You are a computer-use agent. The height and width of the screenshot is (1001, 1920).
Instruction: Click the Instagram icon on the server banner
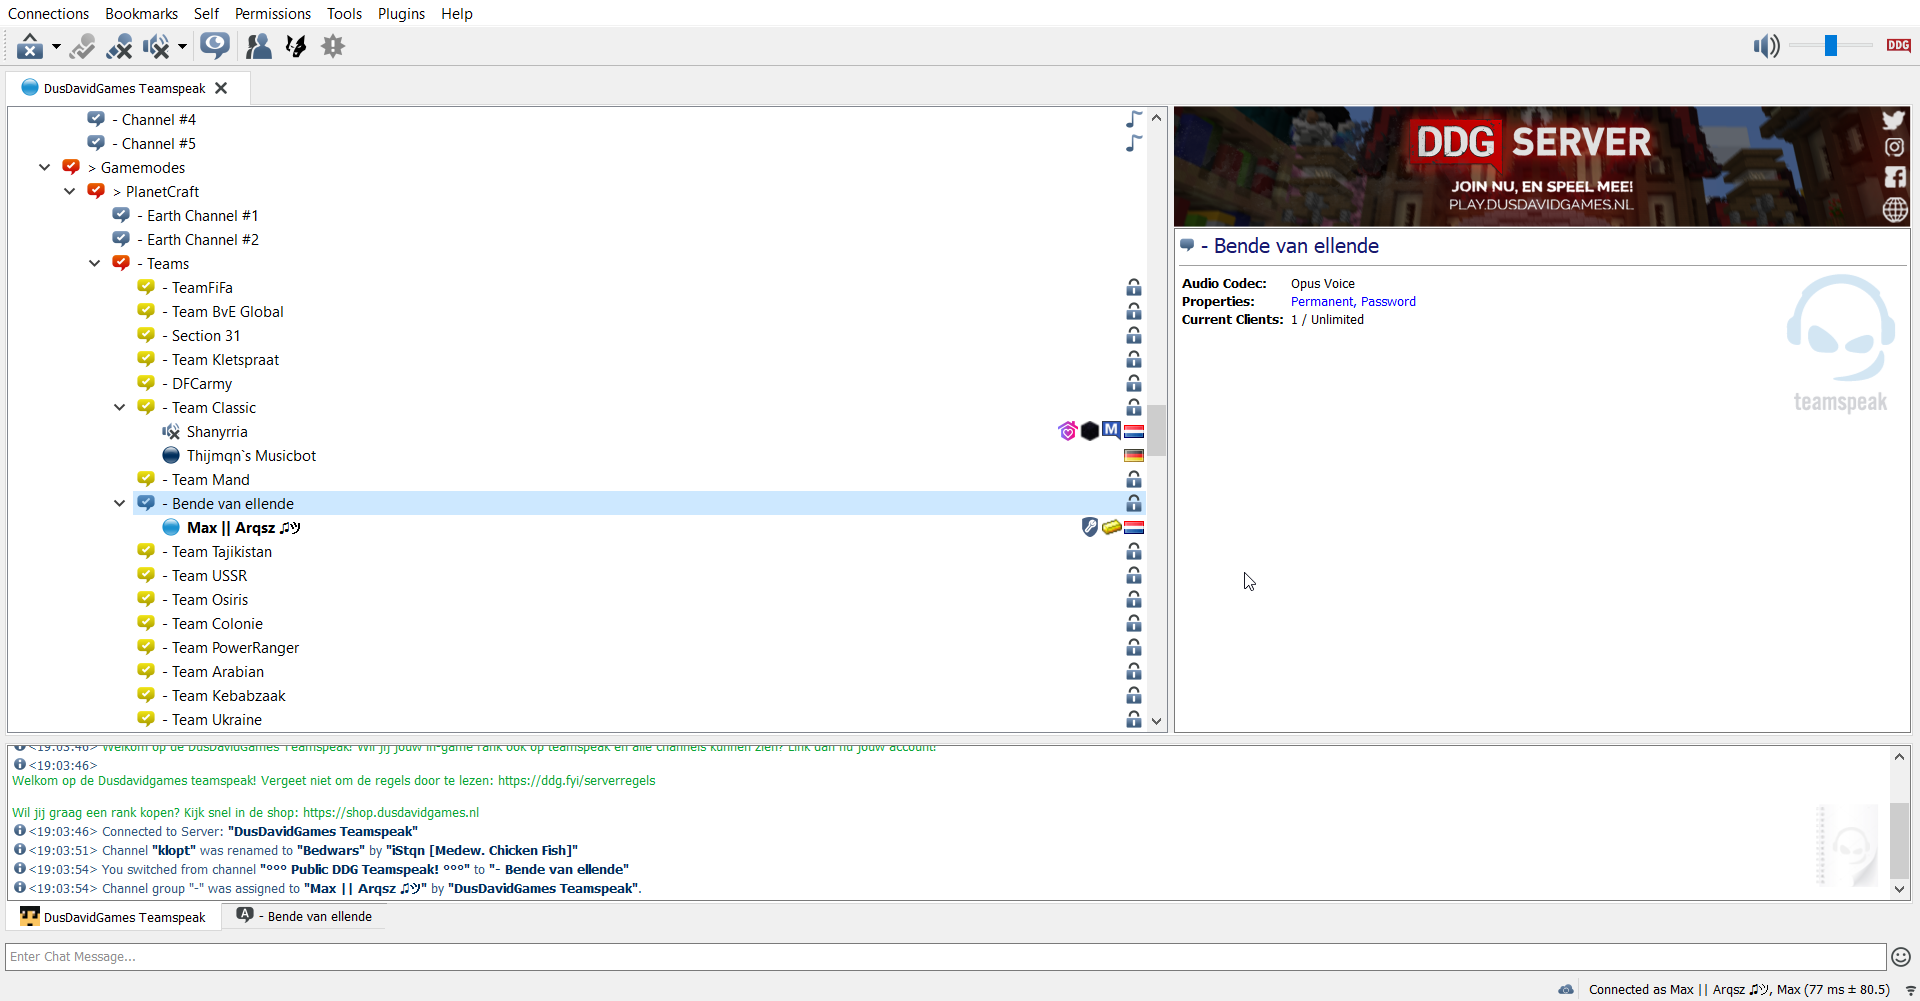click(x=1894, y=148)
